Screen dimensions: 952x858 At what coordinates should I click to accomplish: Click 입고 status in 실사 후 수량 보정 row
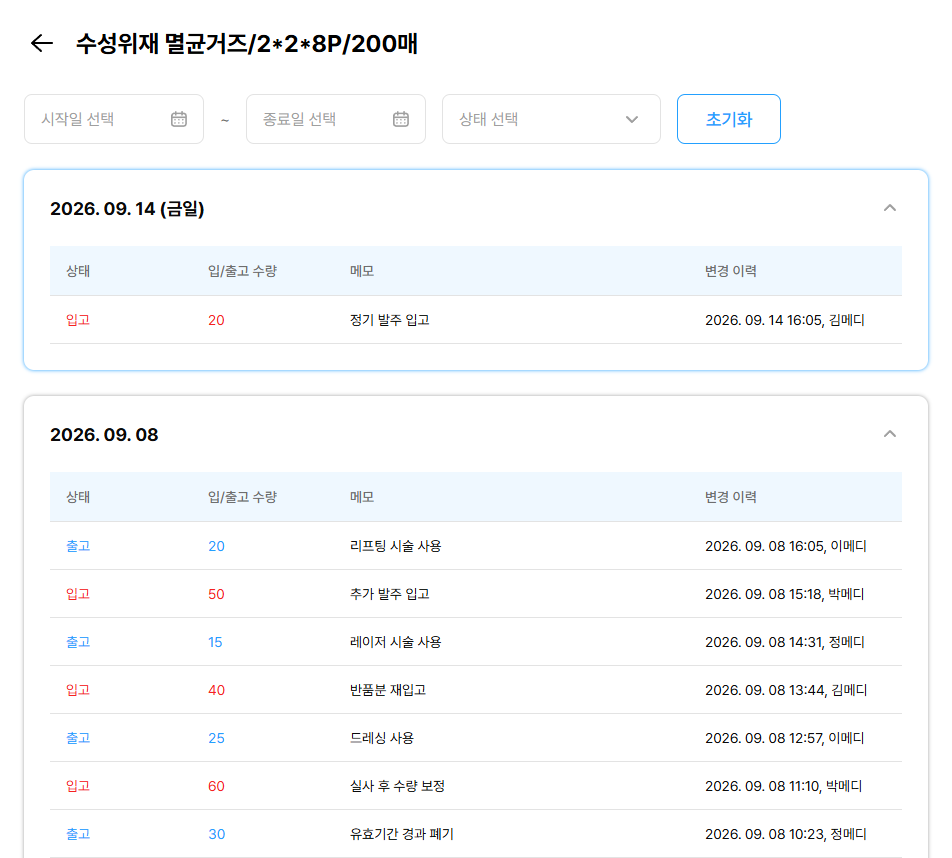click(x=78, y=786)
